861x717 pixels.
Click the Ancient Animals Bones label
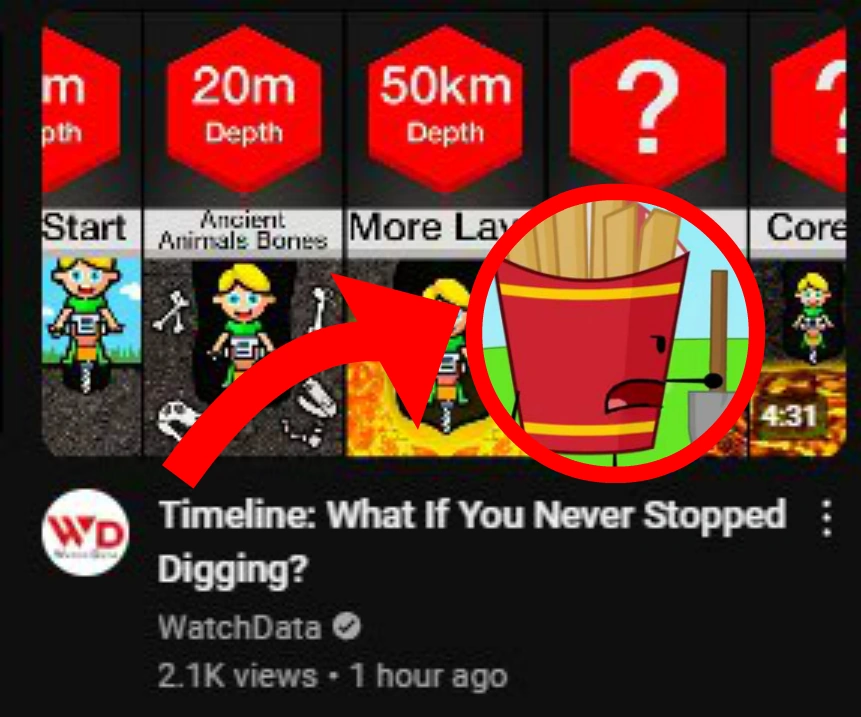click(243, 231)
